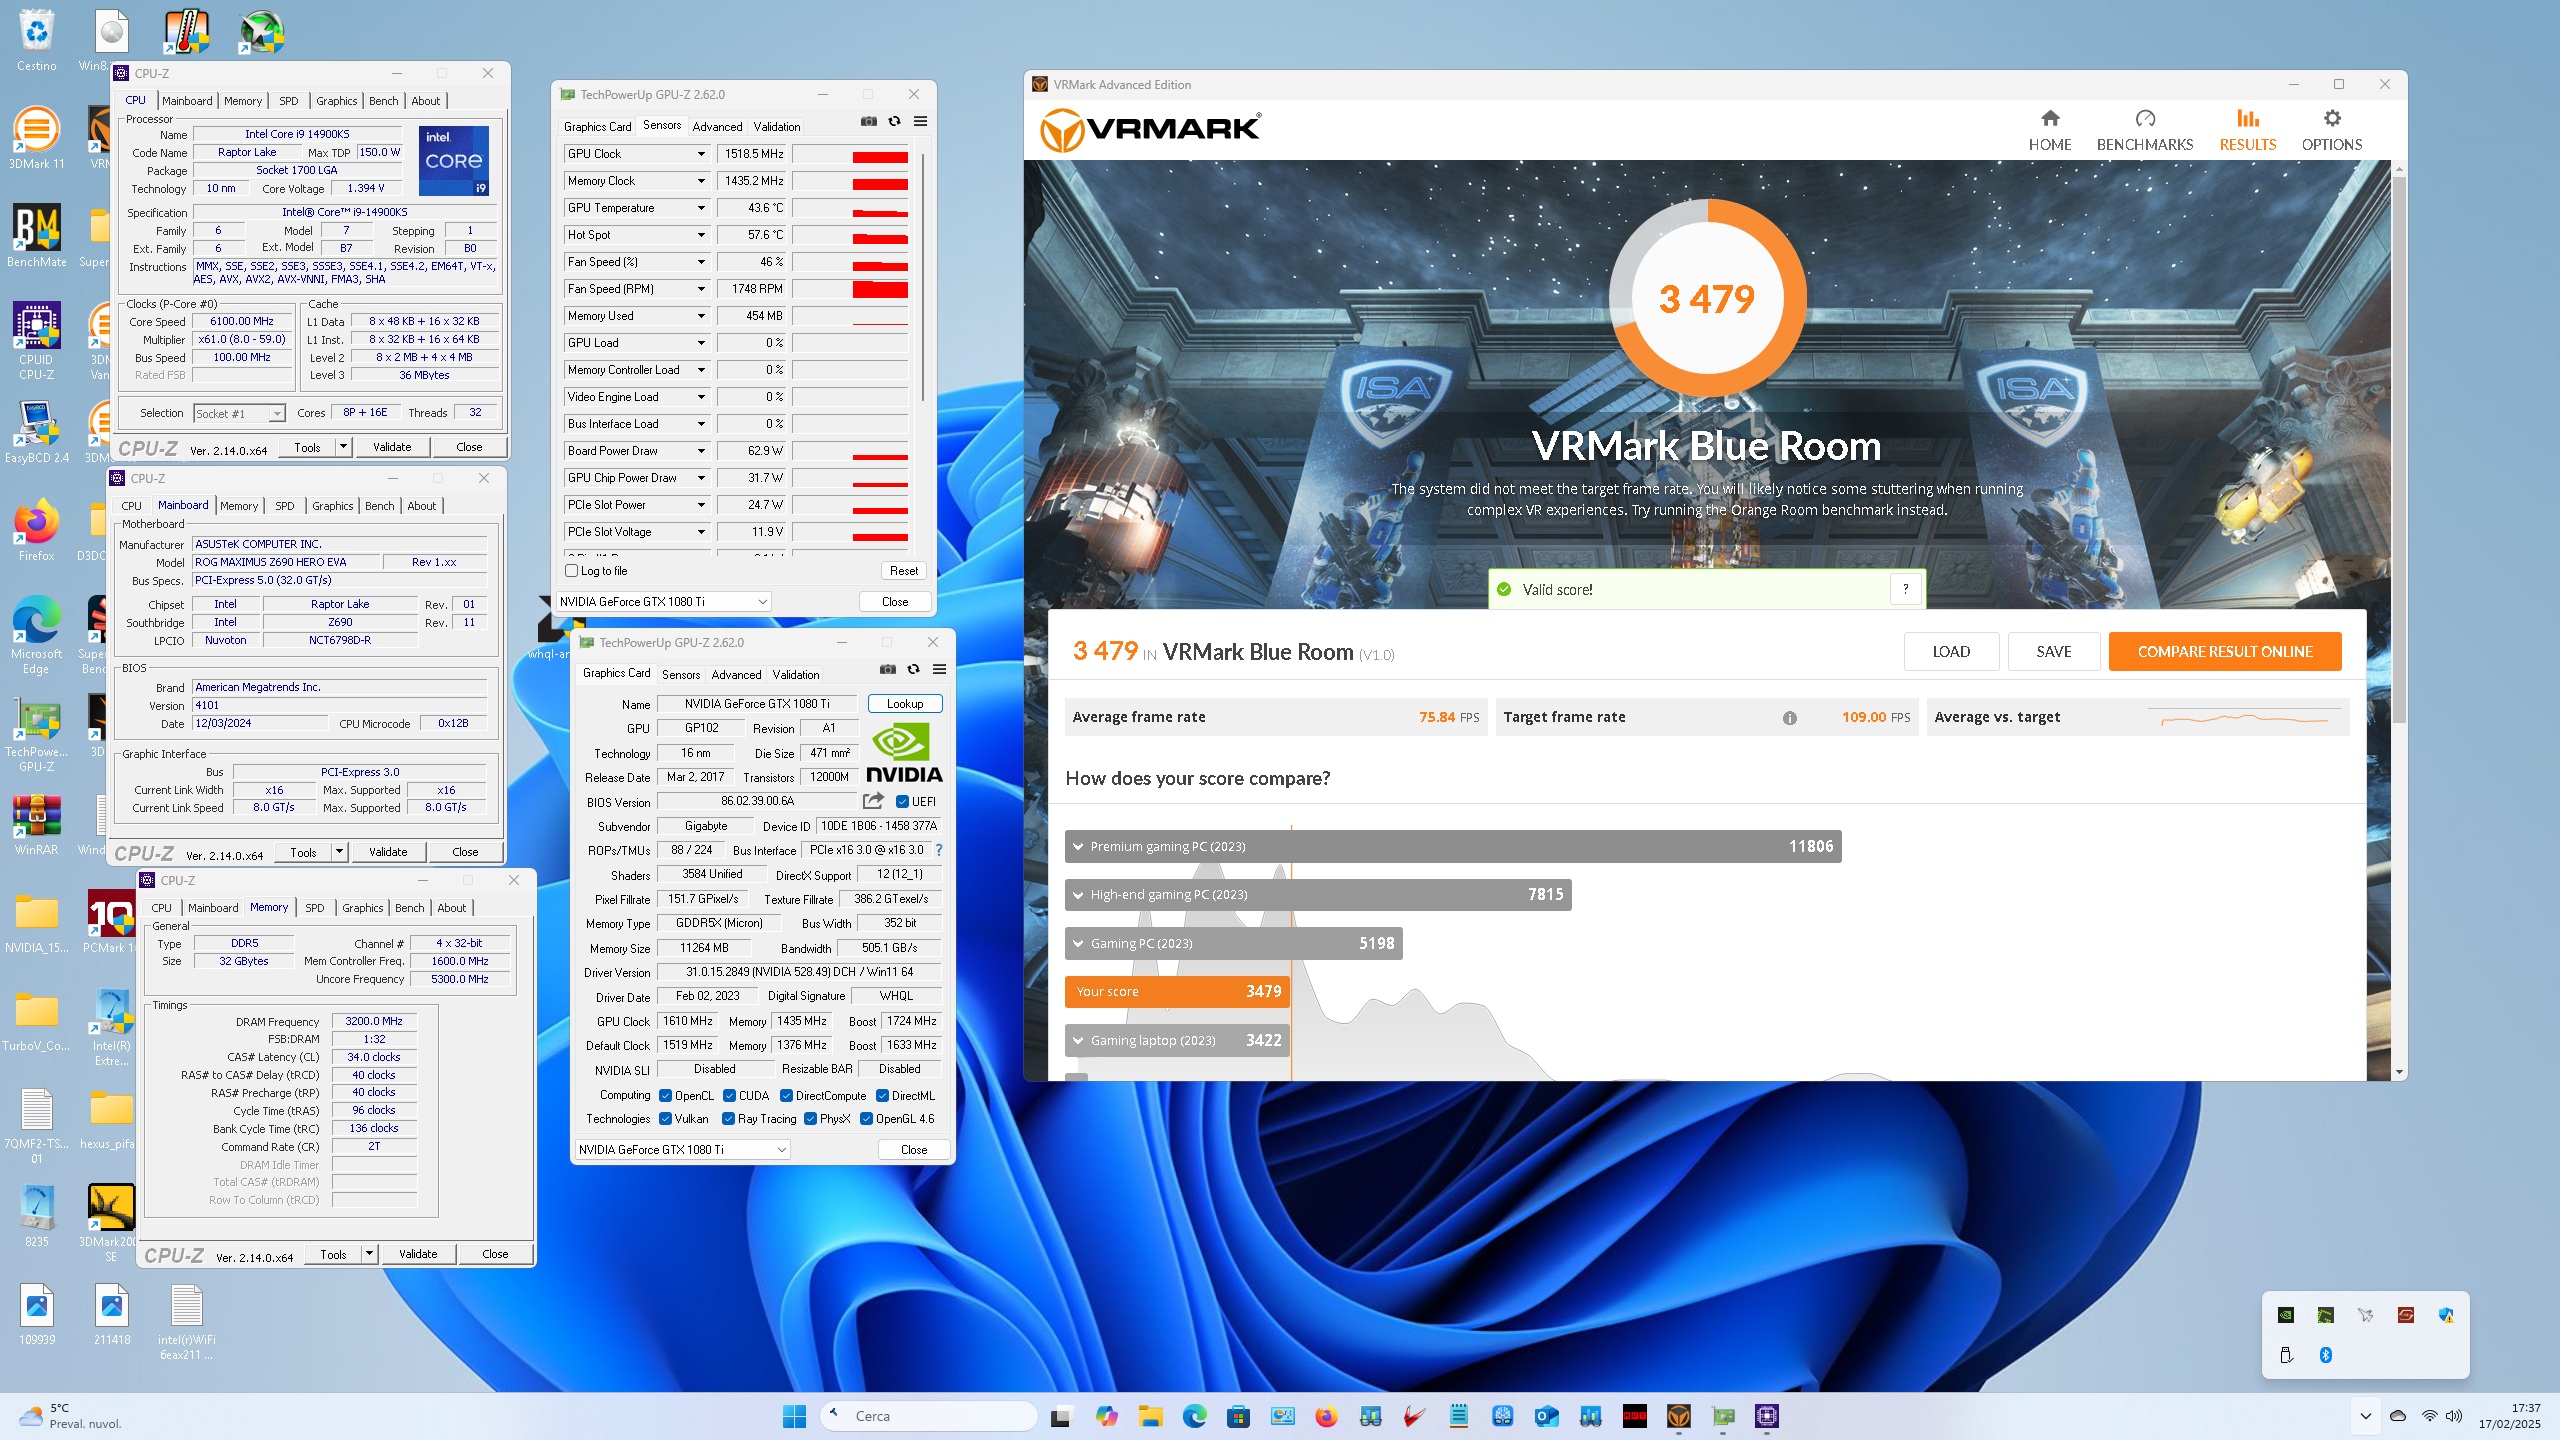Click the refresh icon in GPU-Z Sensors window
The width and height of the screenshot is (2560, 1440).
[895, 121]
